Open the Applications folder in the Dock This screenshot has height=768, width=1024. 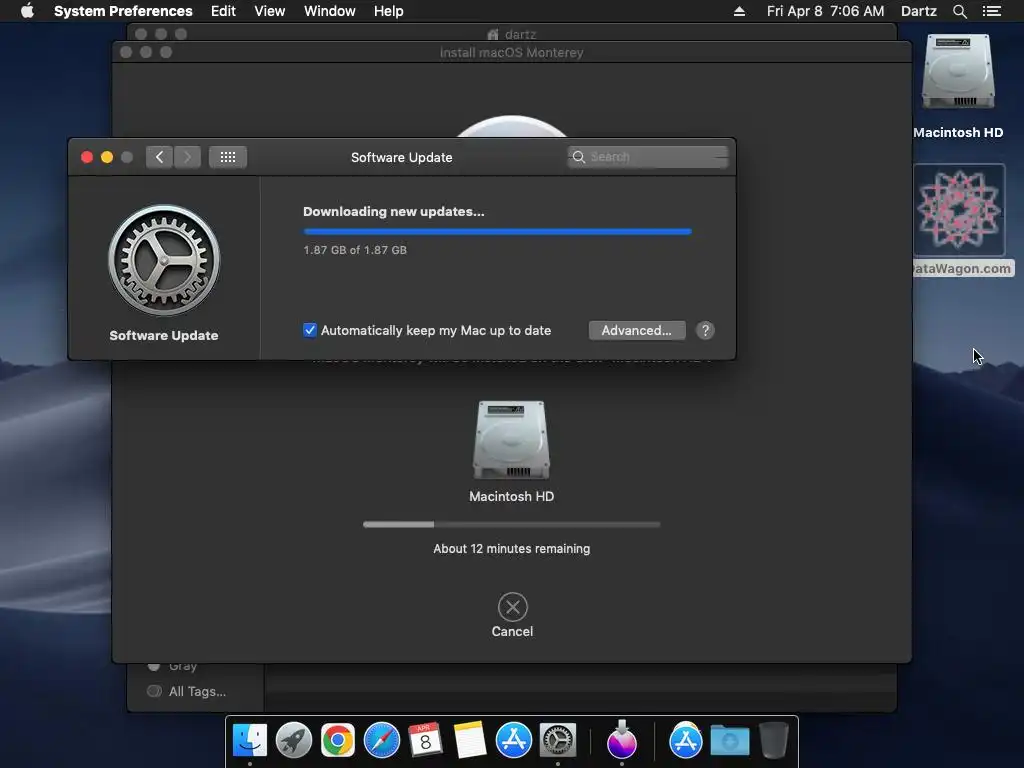point(685,741)
